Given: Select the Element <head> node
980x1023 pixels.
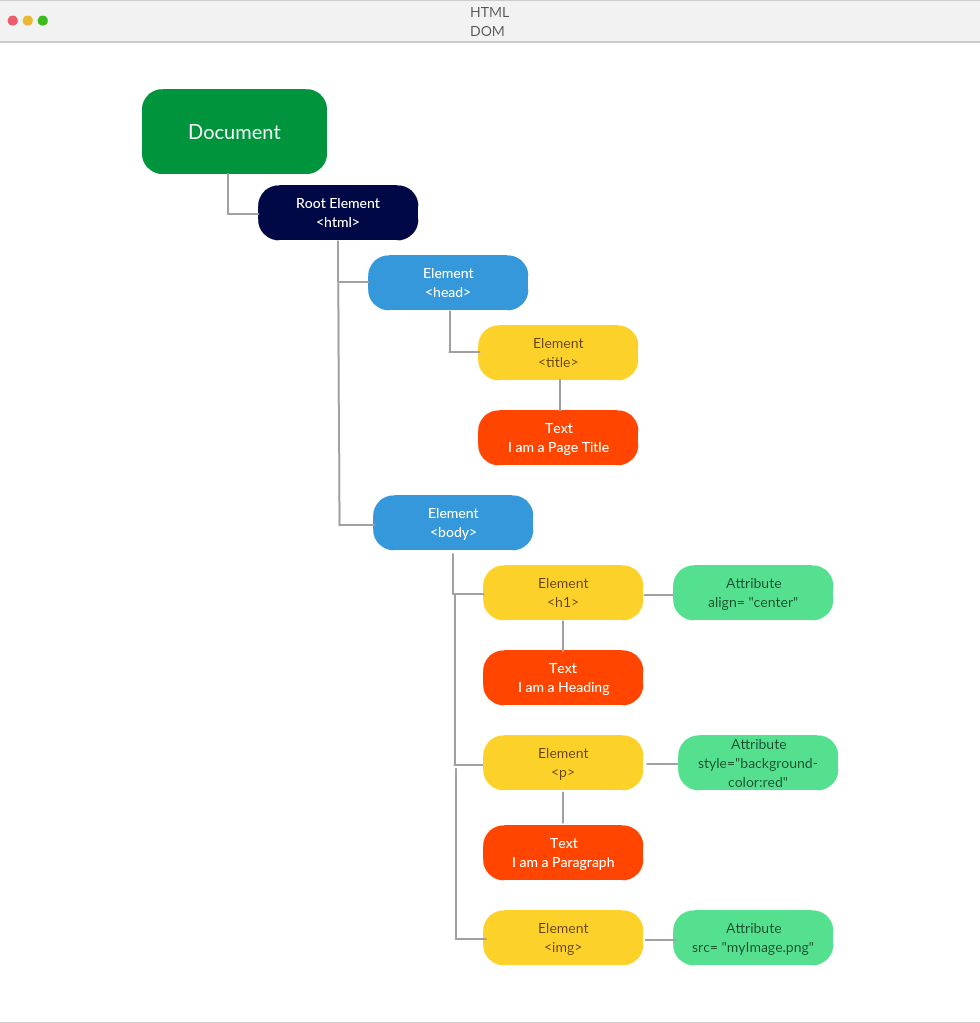Looking at the screenshot, I should [x=448, y=282].
